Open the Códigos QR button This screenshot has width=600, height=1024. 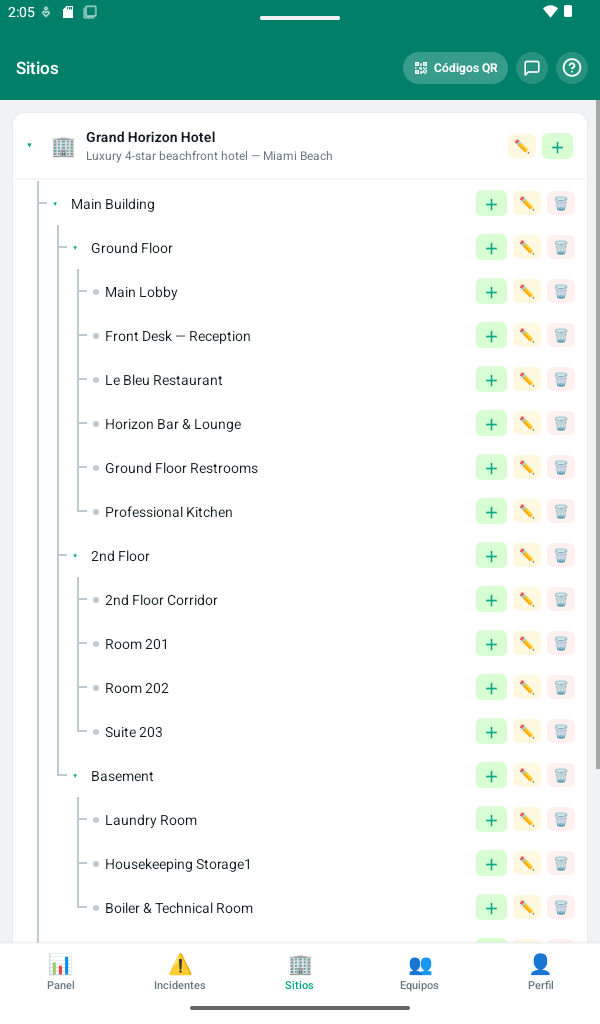coord(455,68)
